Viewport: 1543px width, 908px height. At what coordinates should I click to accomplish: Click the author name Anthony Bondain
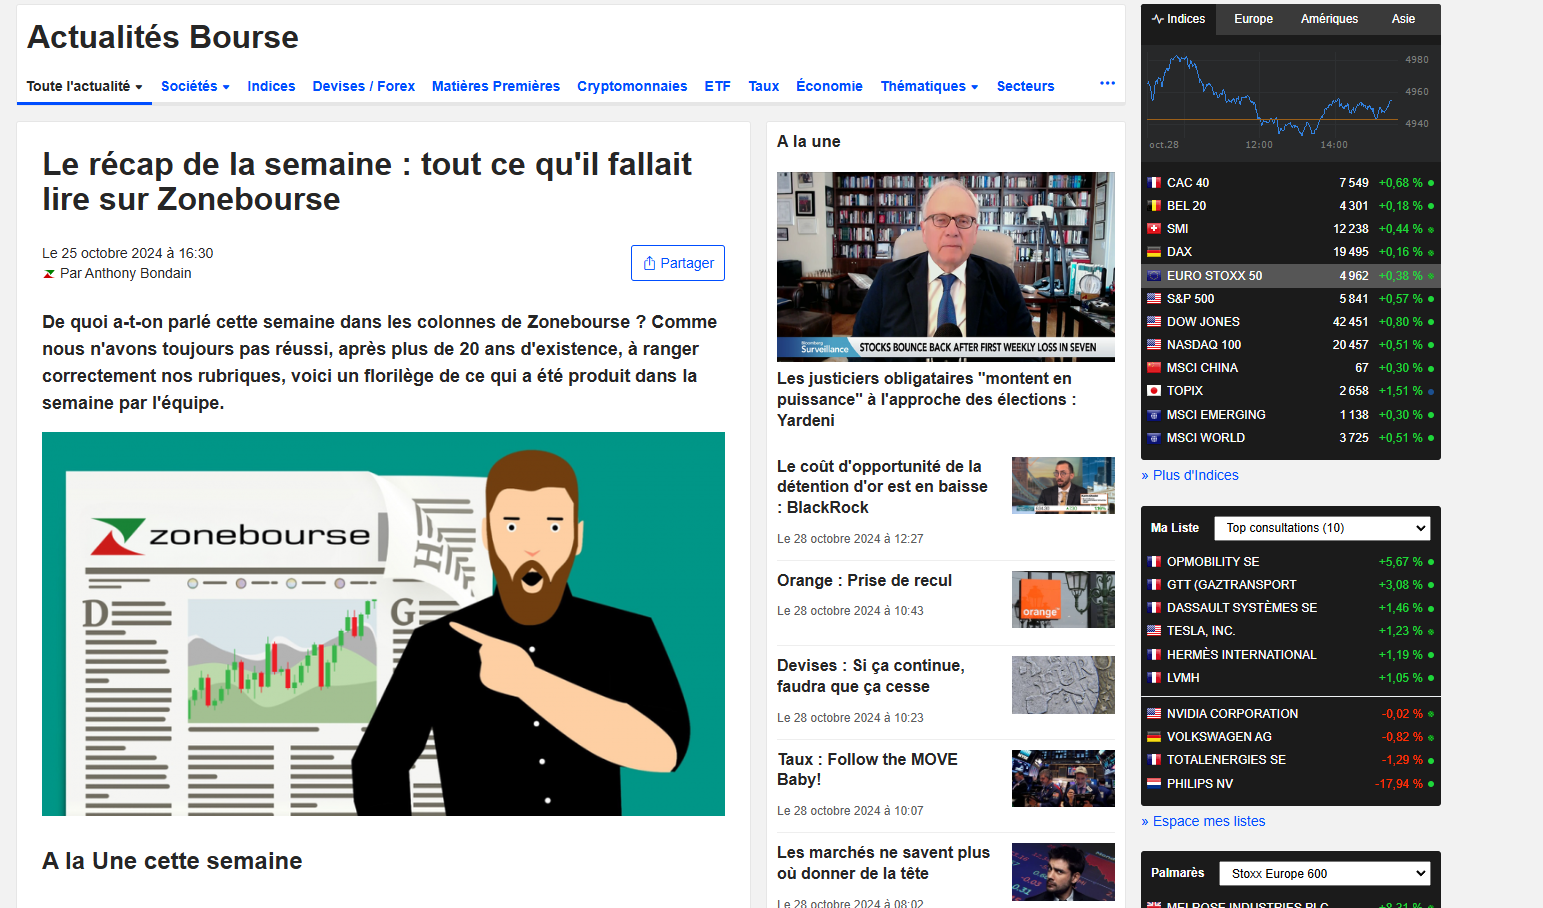point(138,273)
